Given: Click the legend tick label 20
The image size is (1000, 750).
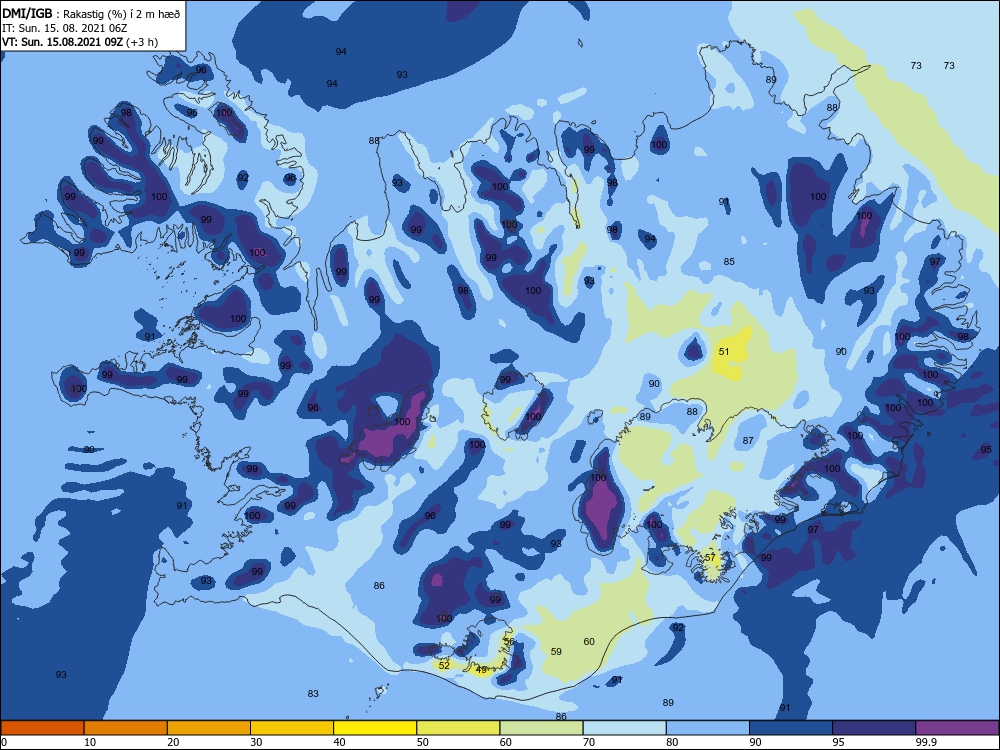Looking at the screenshot, I should pyautogui.click(x=173, y=742).
